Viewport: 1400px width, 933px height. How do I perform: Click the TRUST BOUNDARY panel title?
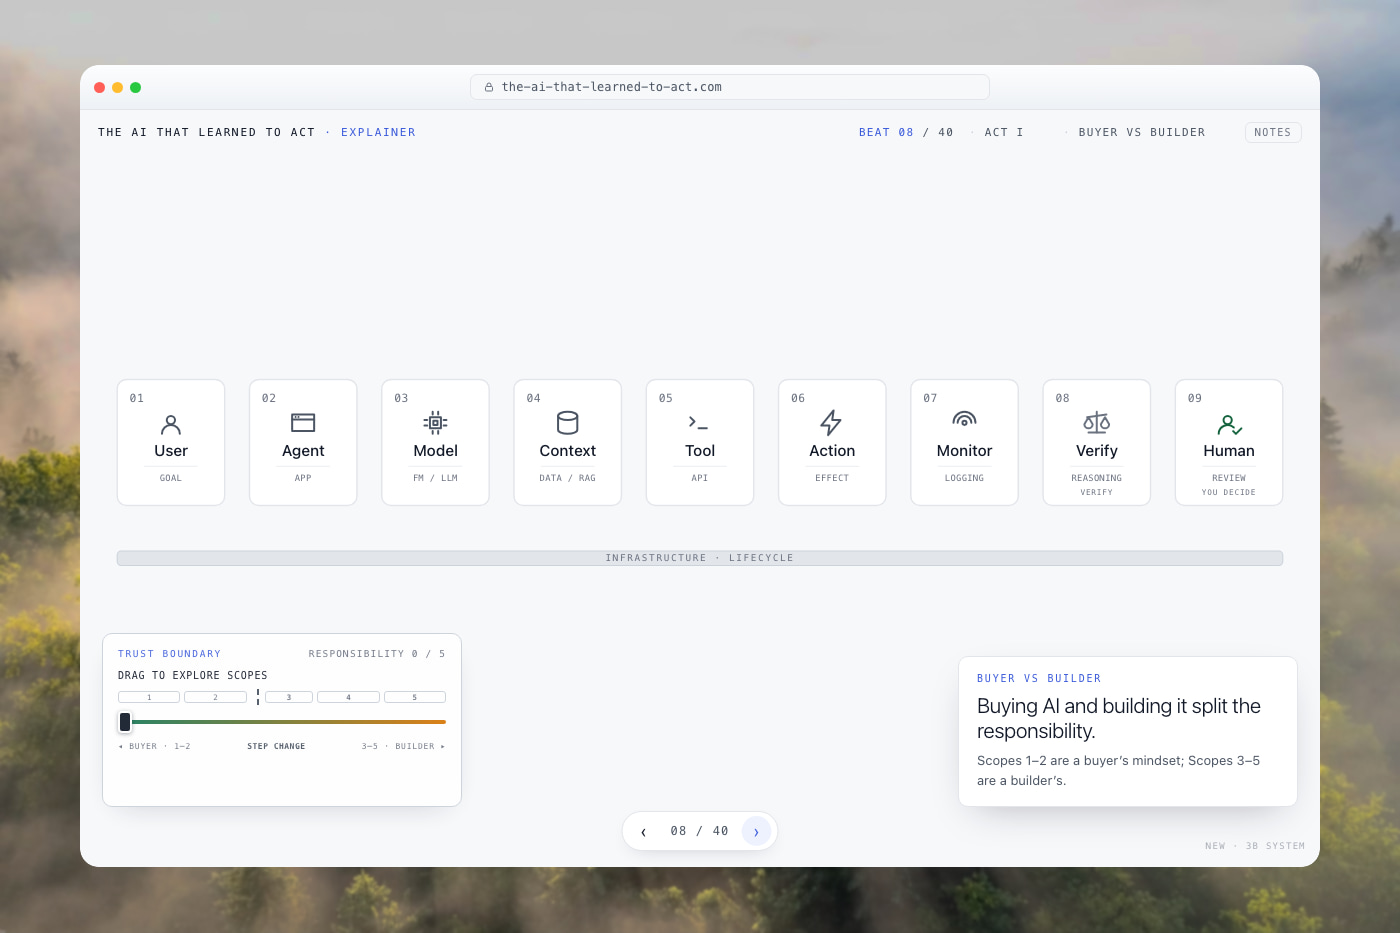coord(170,654)
